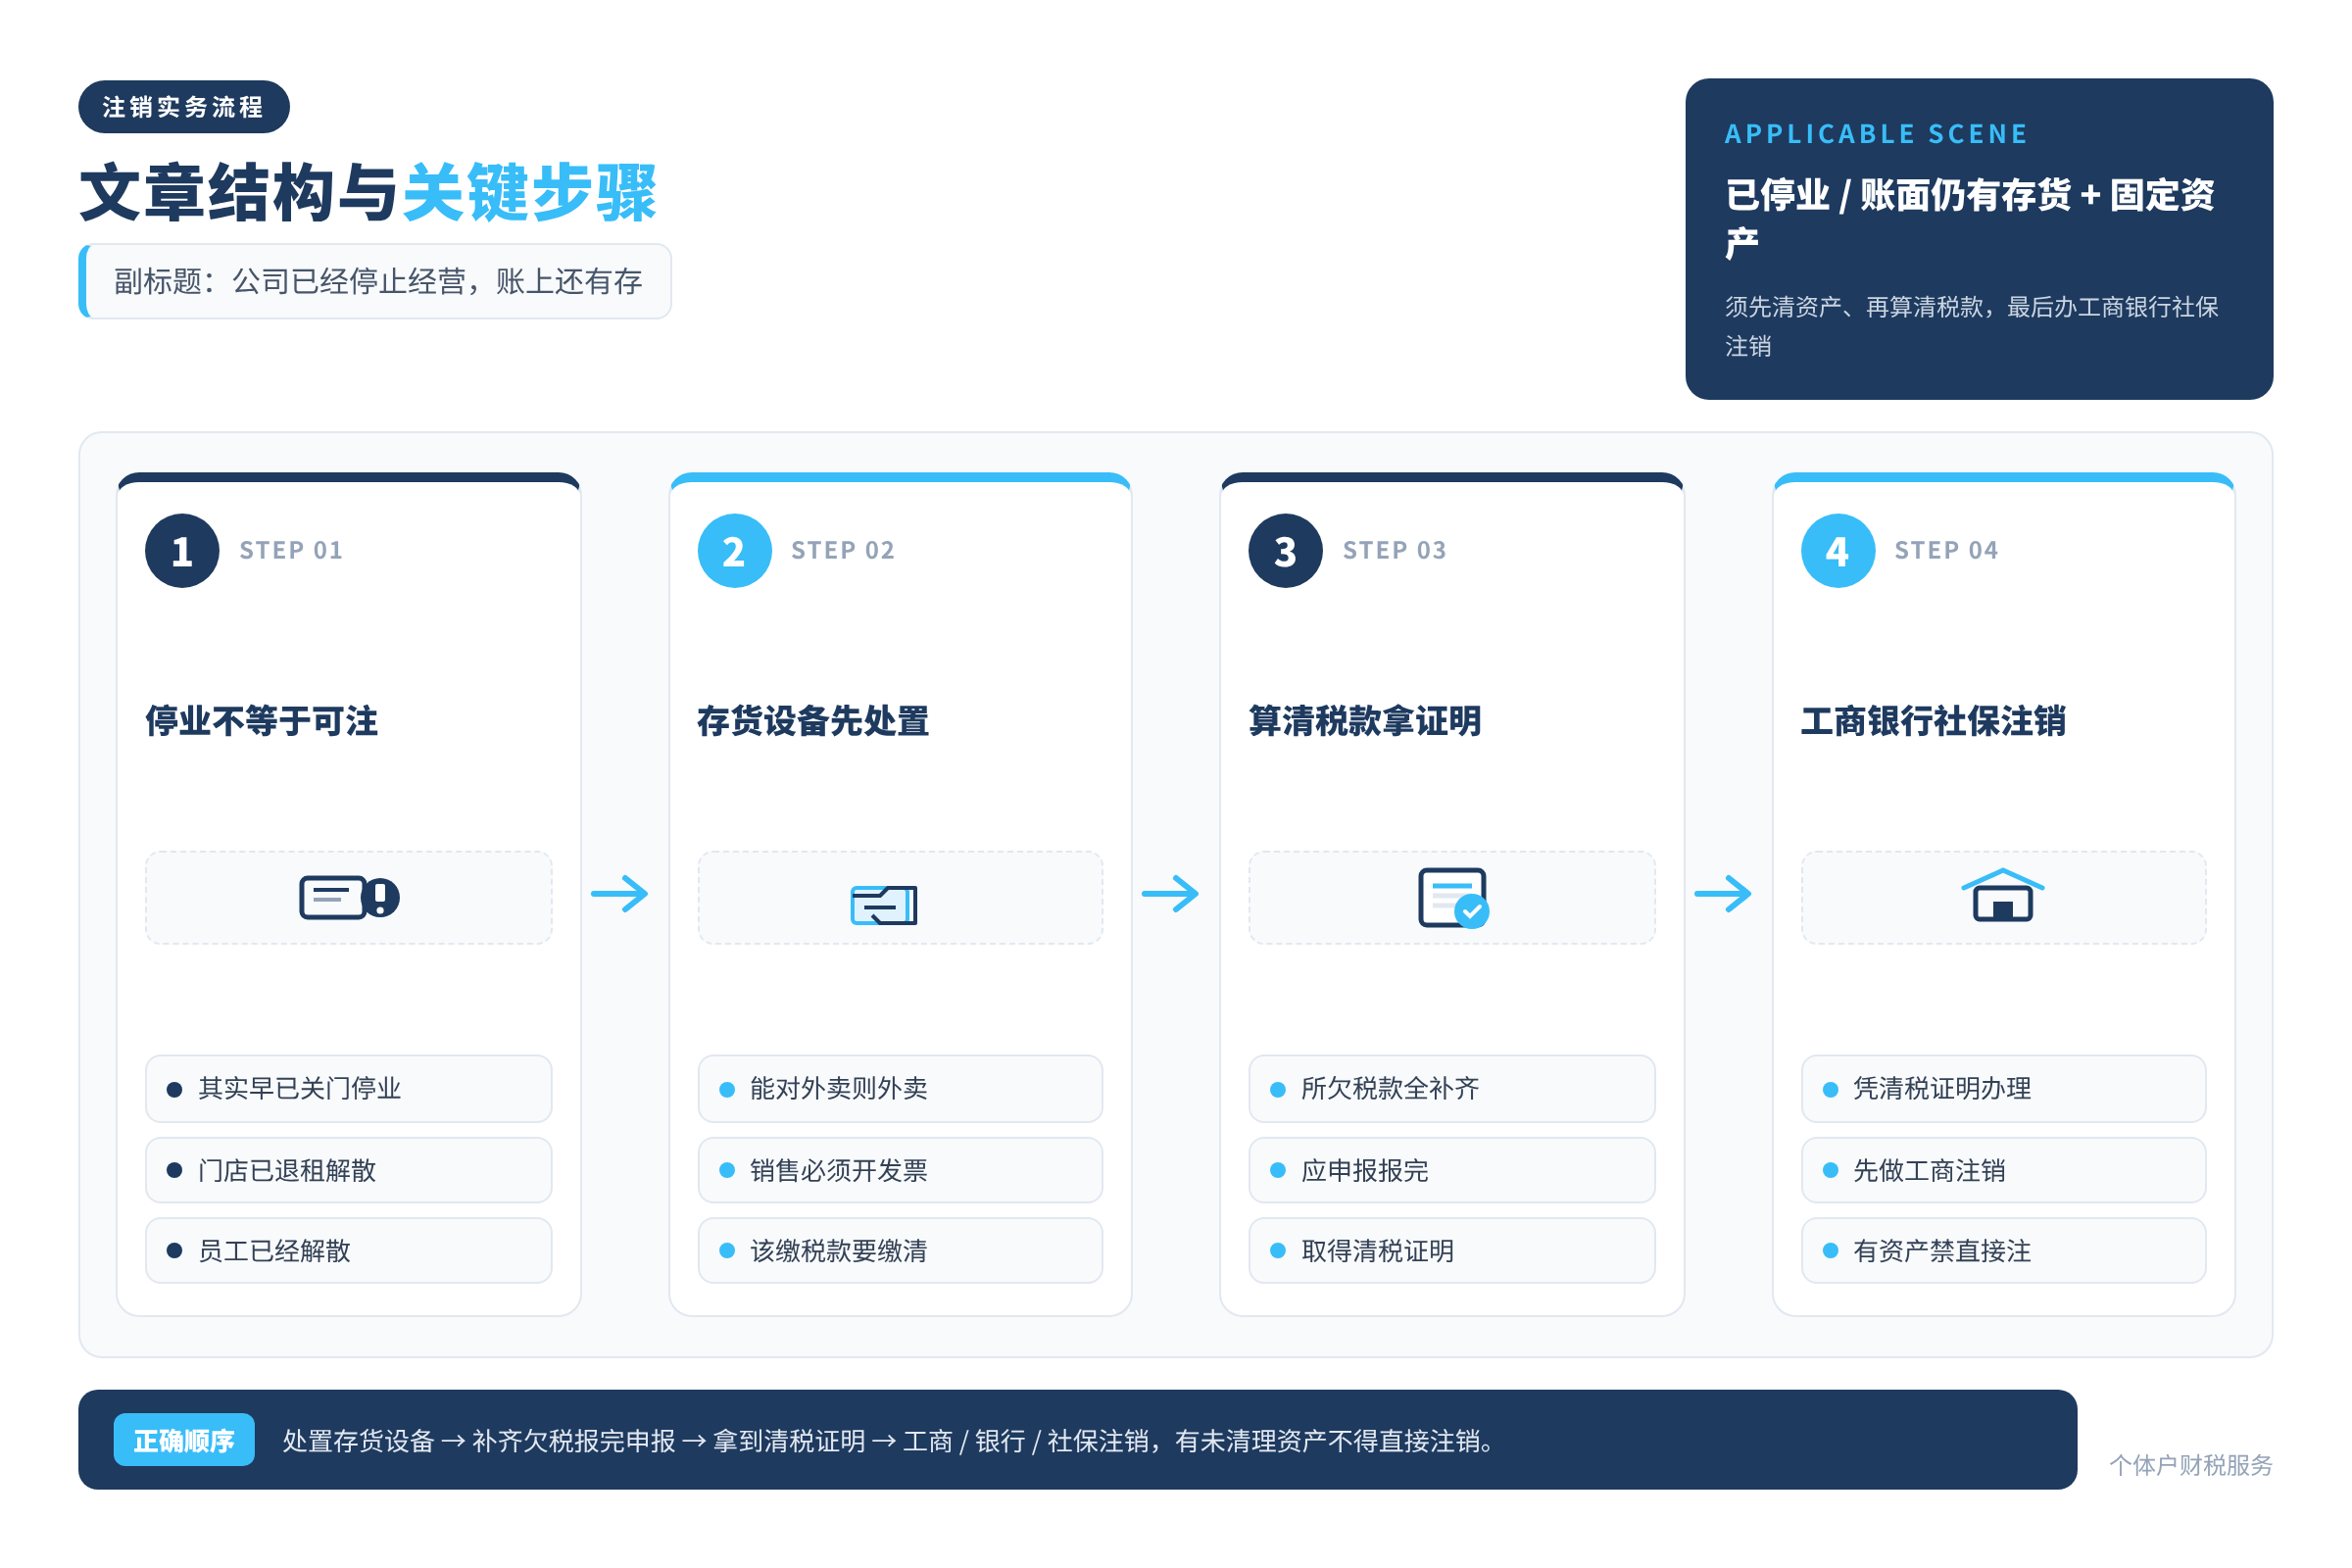Click the STEP 03 label
2352x1568 pixels.
1394,550
